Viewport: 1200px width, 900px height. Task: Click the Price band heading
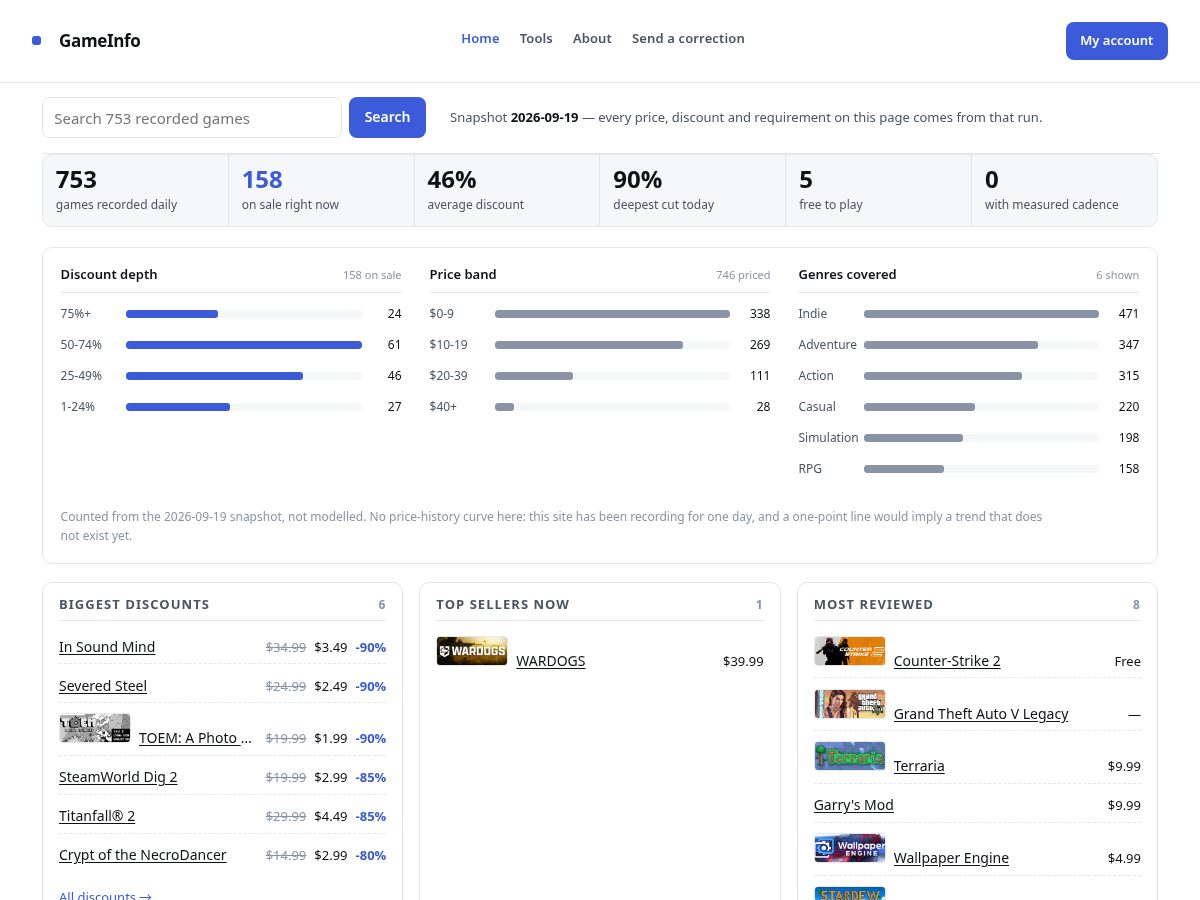pyautogui.click(x=463, y=274)
